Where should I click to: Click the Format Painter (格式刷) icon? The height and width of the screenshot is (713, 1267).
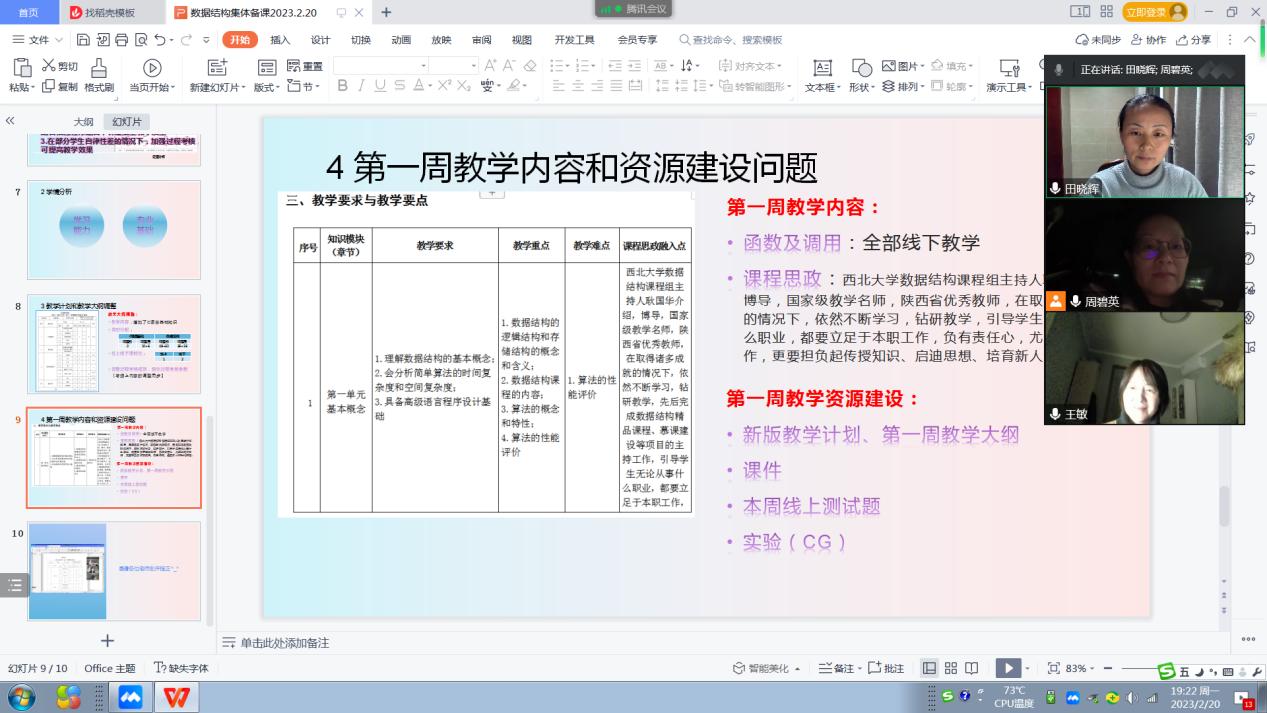click(99, 67)
